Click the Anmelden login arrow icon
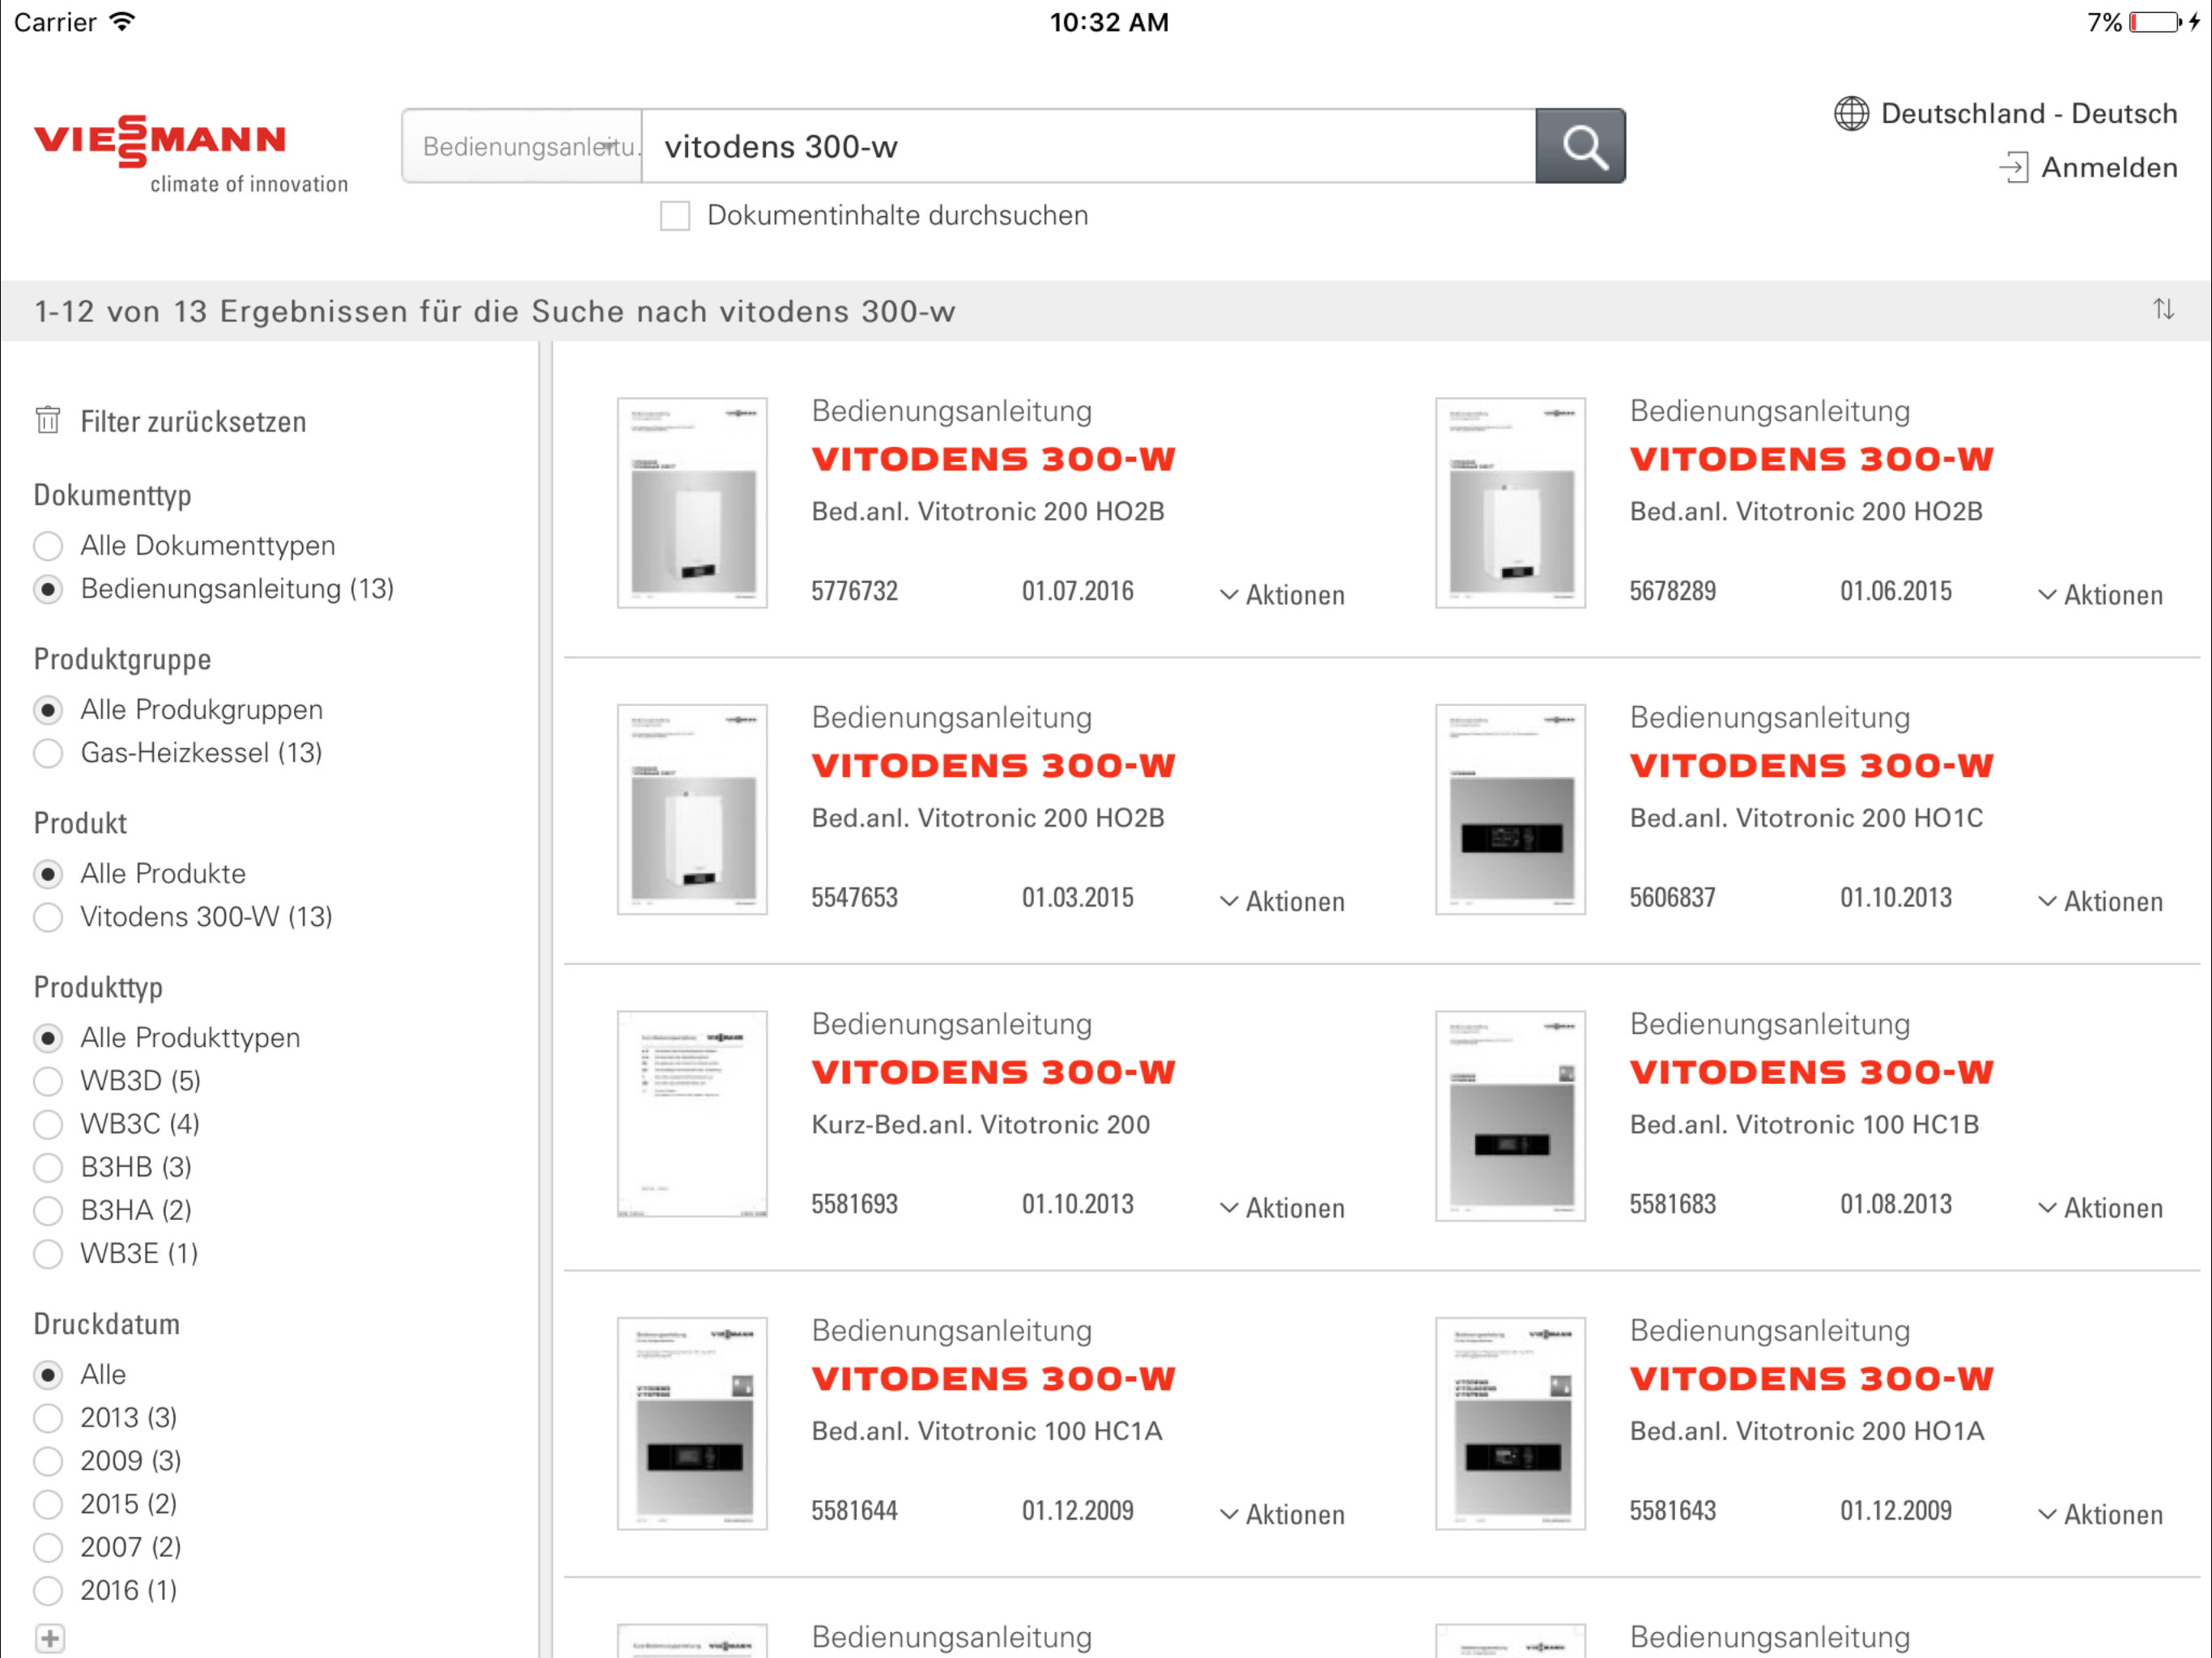2212x1658 pixels. coord(2013,168)
